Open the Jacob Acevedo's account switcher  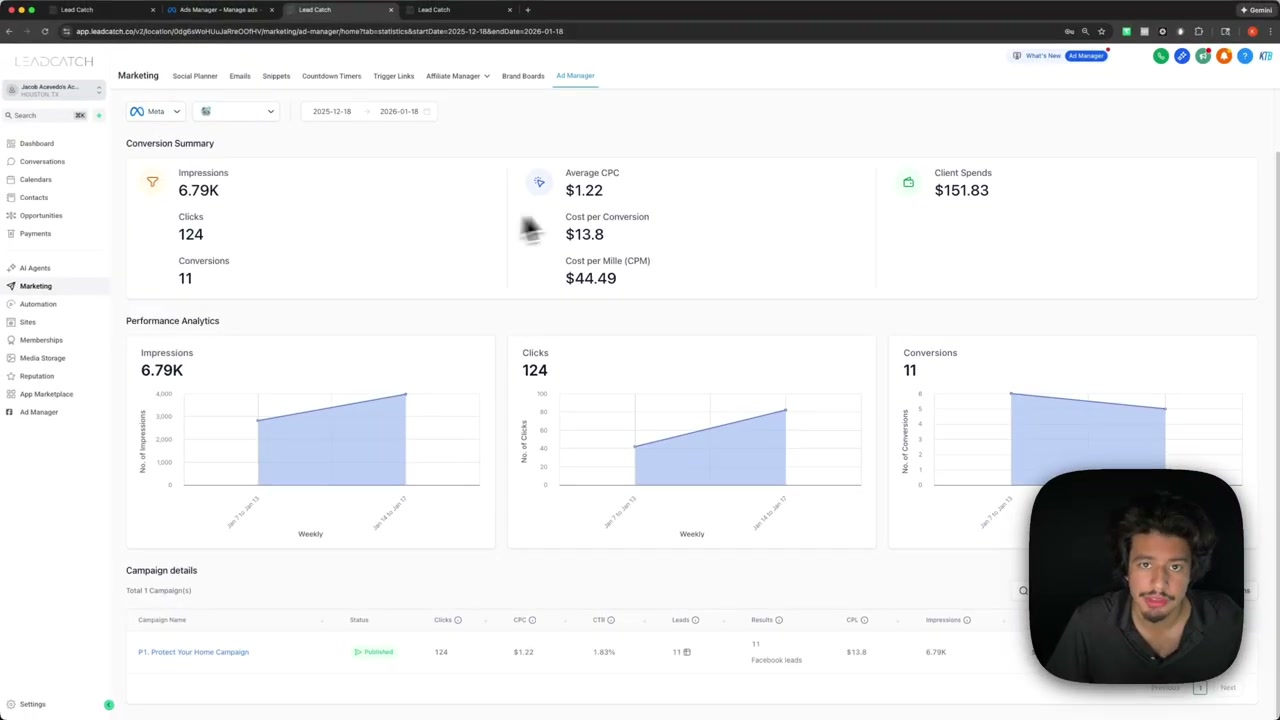point(54,90)
